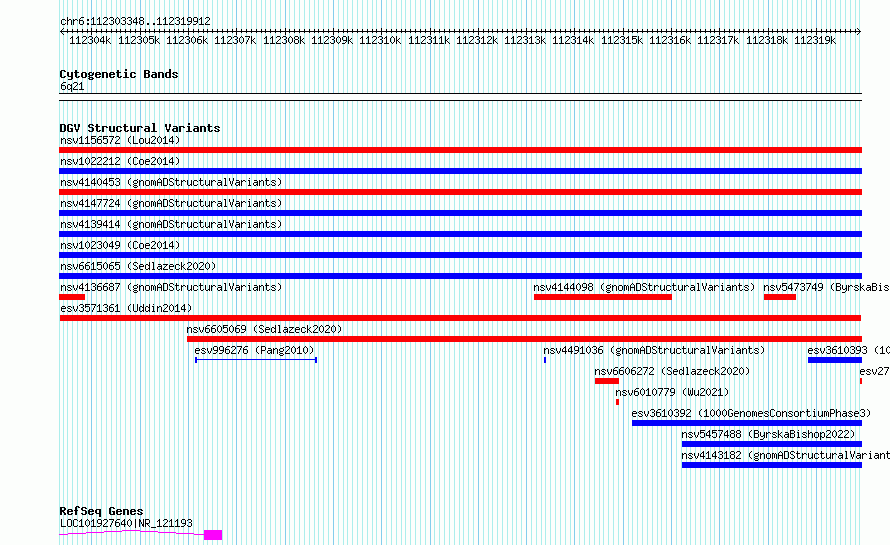Click the 6q21 cytogenetic band line
Image resolution: width=890 pixels, height=545 pixels.
tap(460, 97)
